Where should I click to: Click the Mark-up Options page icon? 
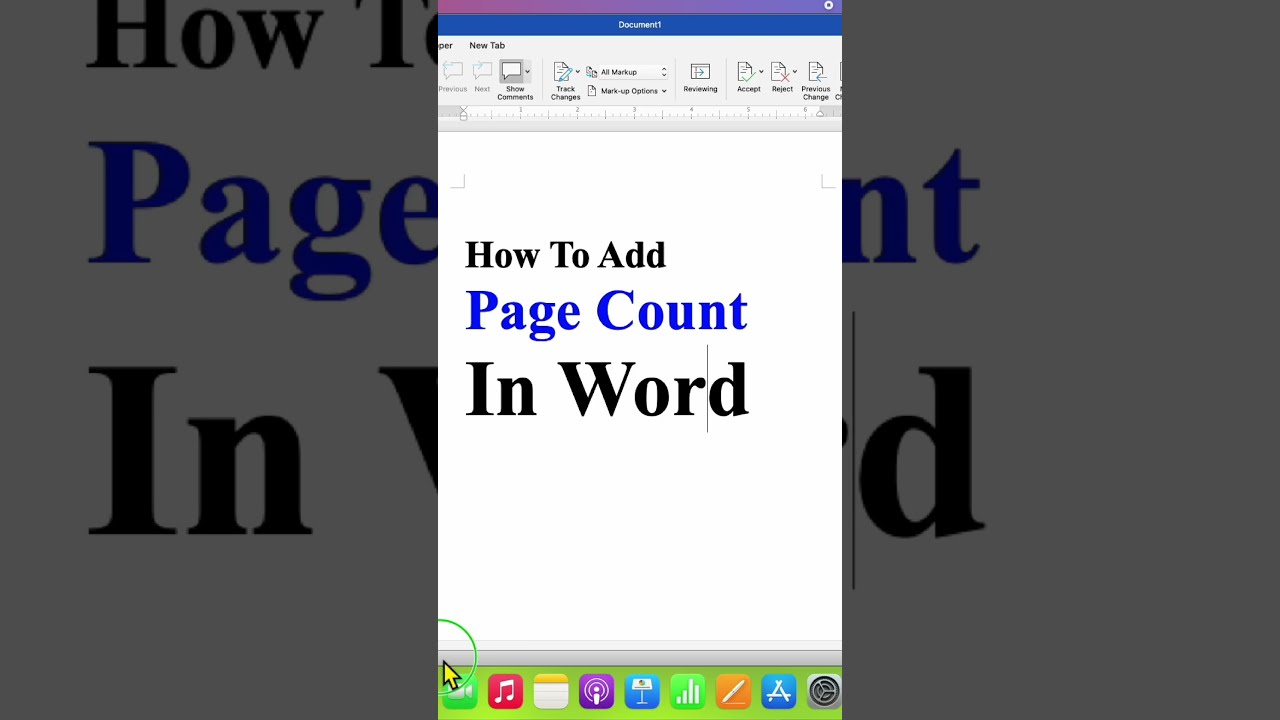pos(592,91)
